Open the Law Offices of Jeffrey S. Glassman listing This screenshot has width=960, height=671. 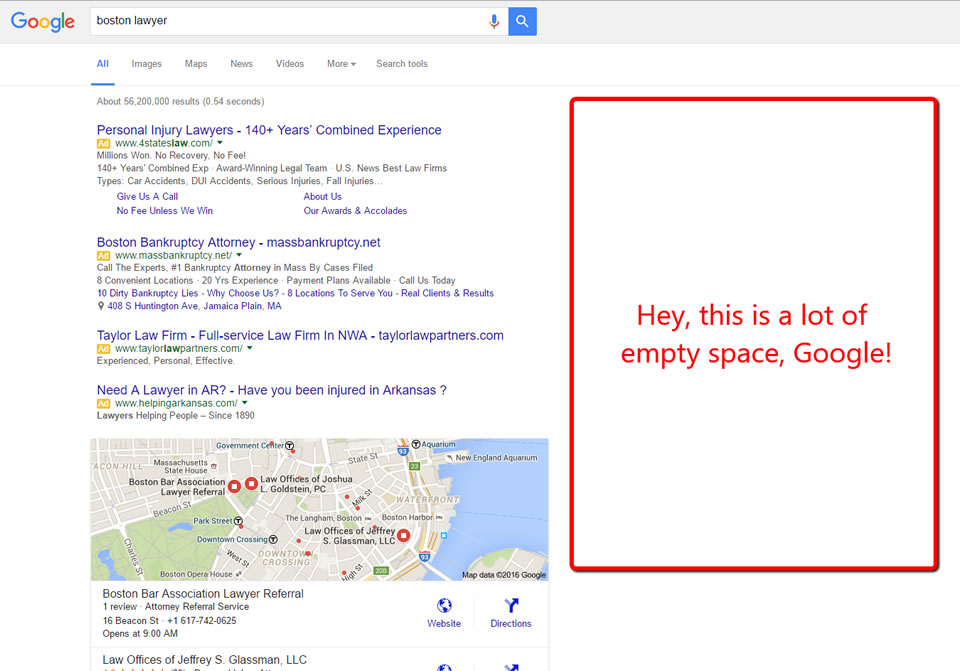point(204,659)
